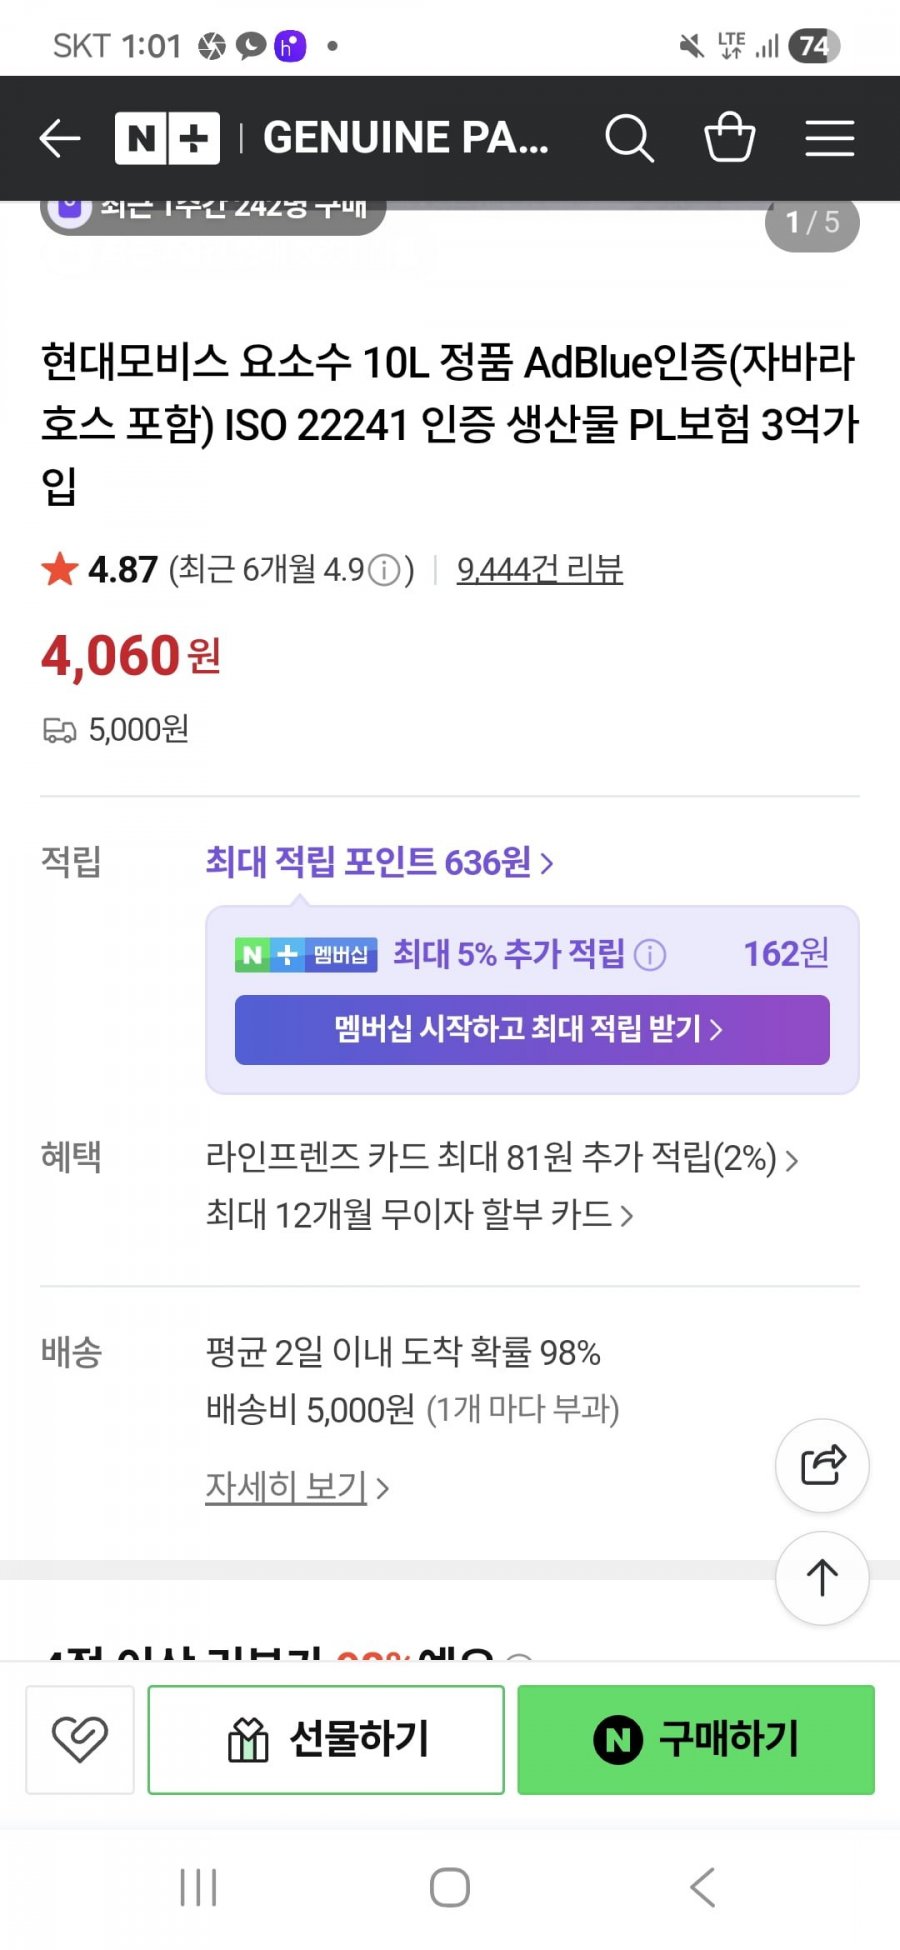
Task: Tap info icon beside 최대 5% 추가 적립
Action: (x=650, y=955)
